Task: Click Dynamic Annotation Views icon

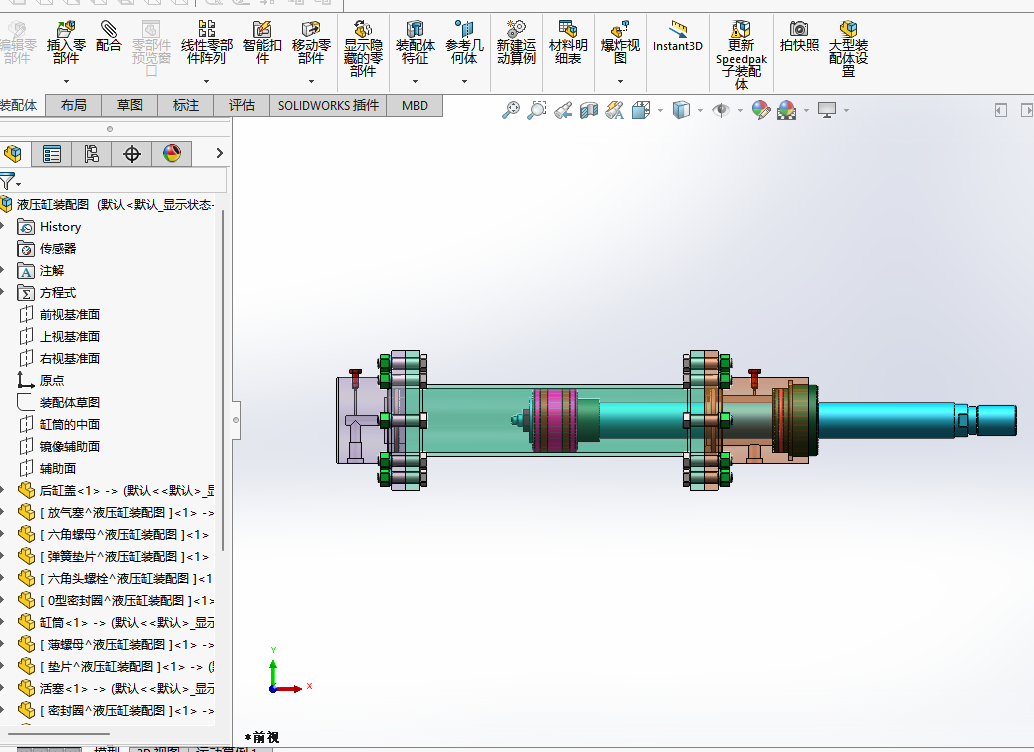Action: [x=615, y=110]
